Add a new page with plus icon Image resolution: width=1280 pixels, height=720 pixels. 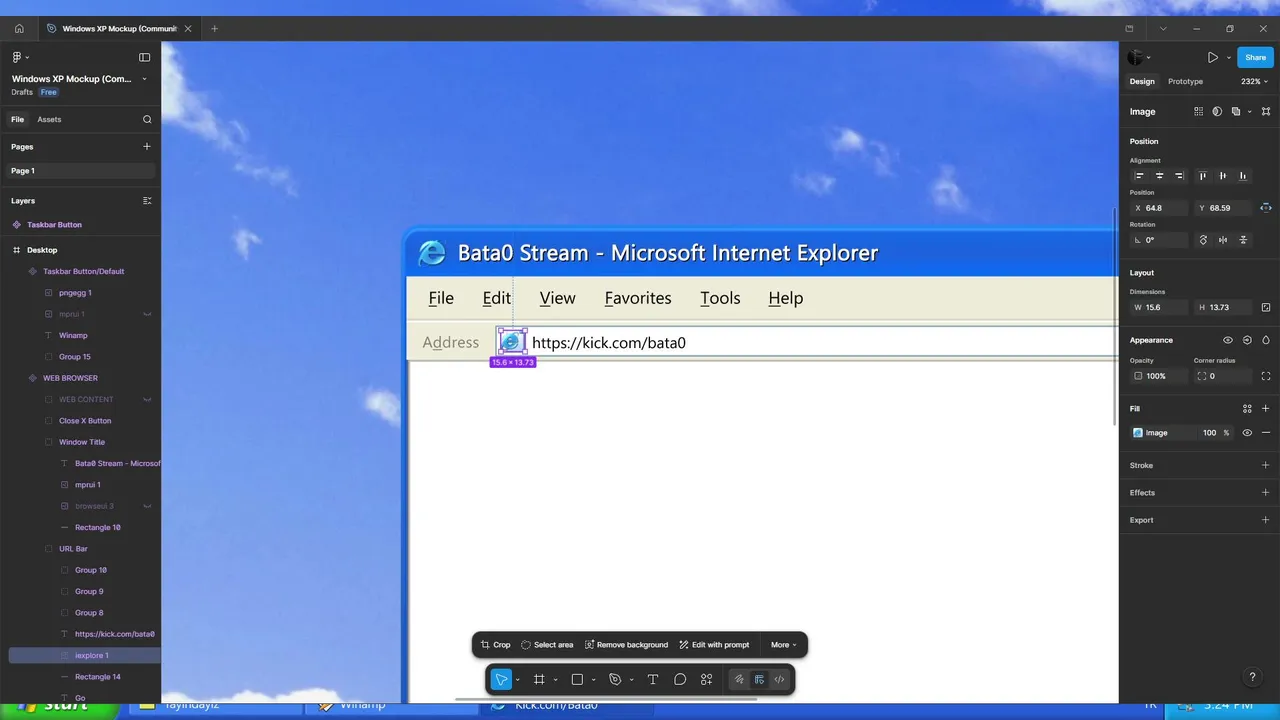click(147, 147)
